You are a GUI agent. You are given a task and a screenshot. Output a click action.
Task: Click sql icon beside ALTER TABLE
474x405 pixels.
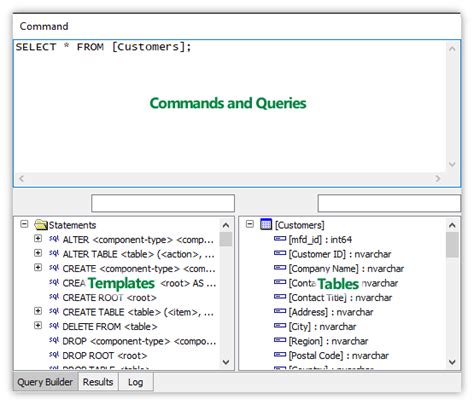click(54, 253)
